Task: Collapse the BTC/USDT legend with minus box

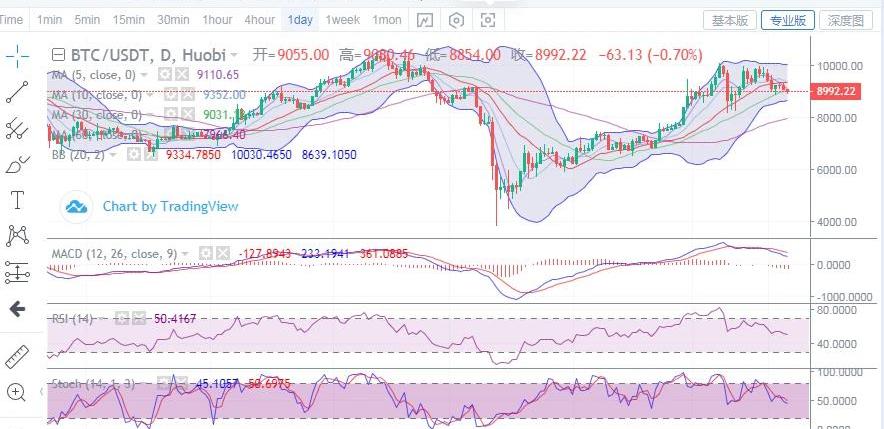Action: [x=59, y=56]
